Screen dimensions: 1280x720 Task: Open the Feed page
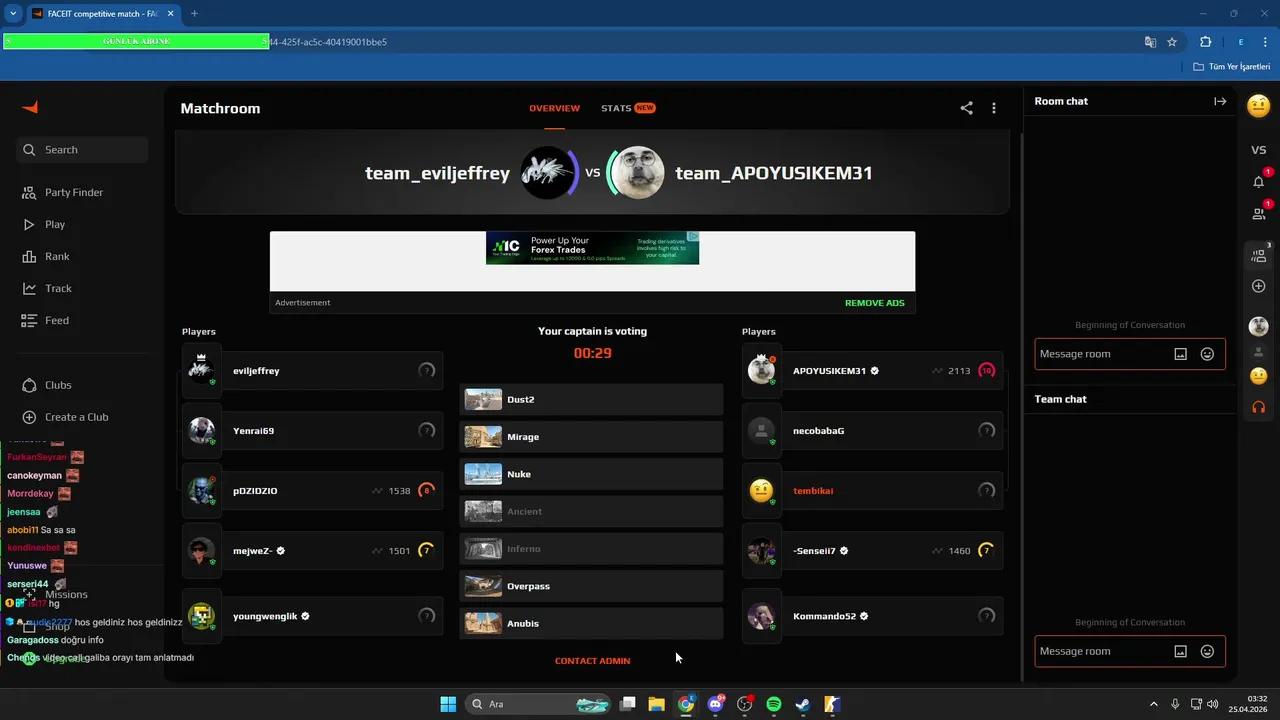(57, 320)
